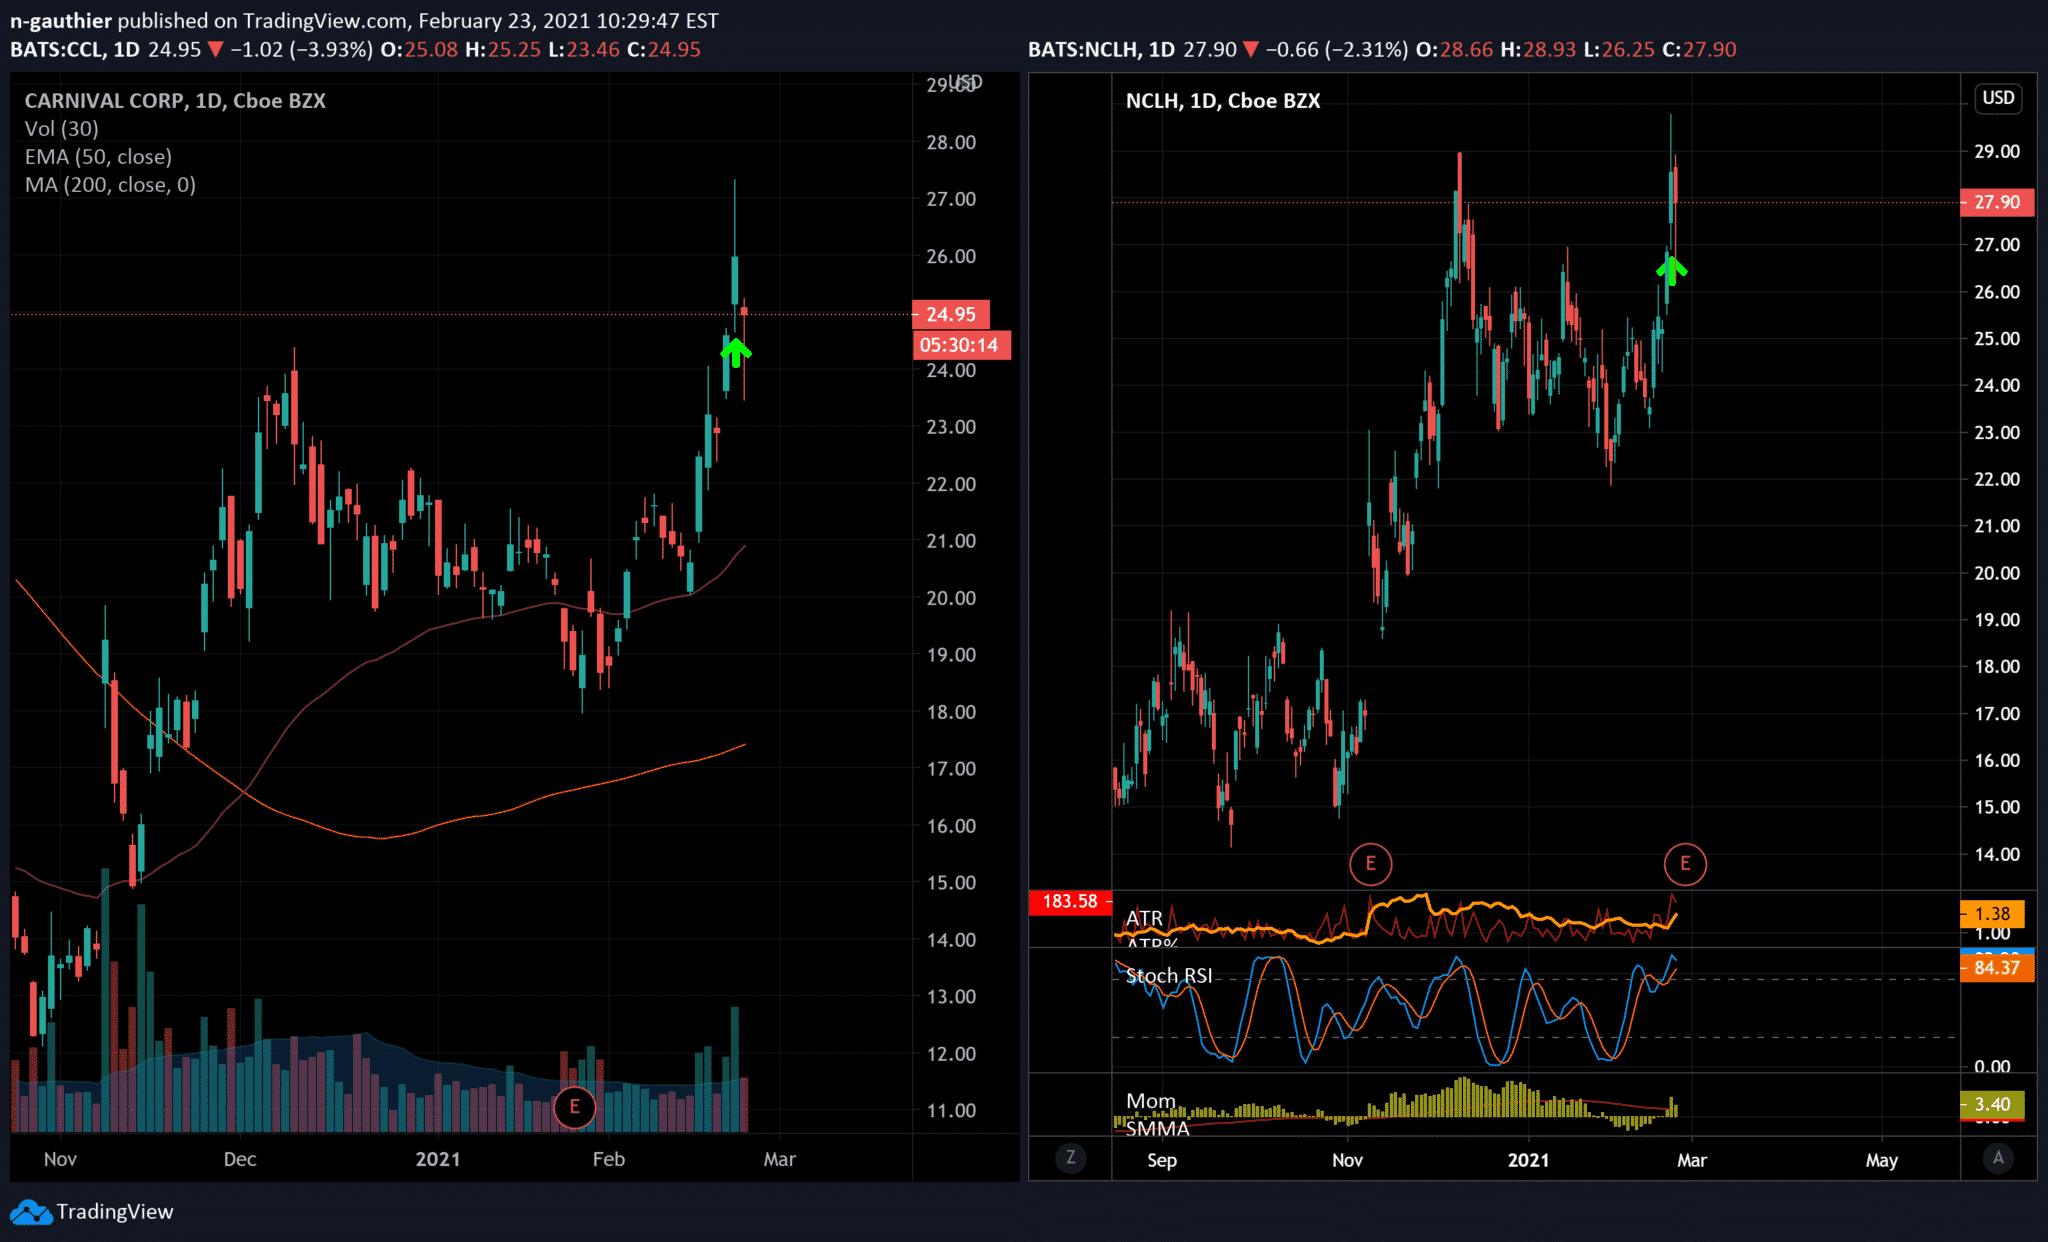This screenshot has height=1242, width=2048.
Task: Click the 2021 label on CCL time axis
Action: tap(438, 1160)
